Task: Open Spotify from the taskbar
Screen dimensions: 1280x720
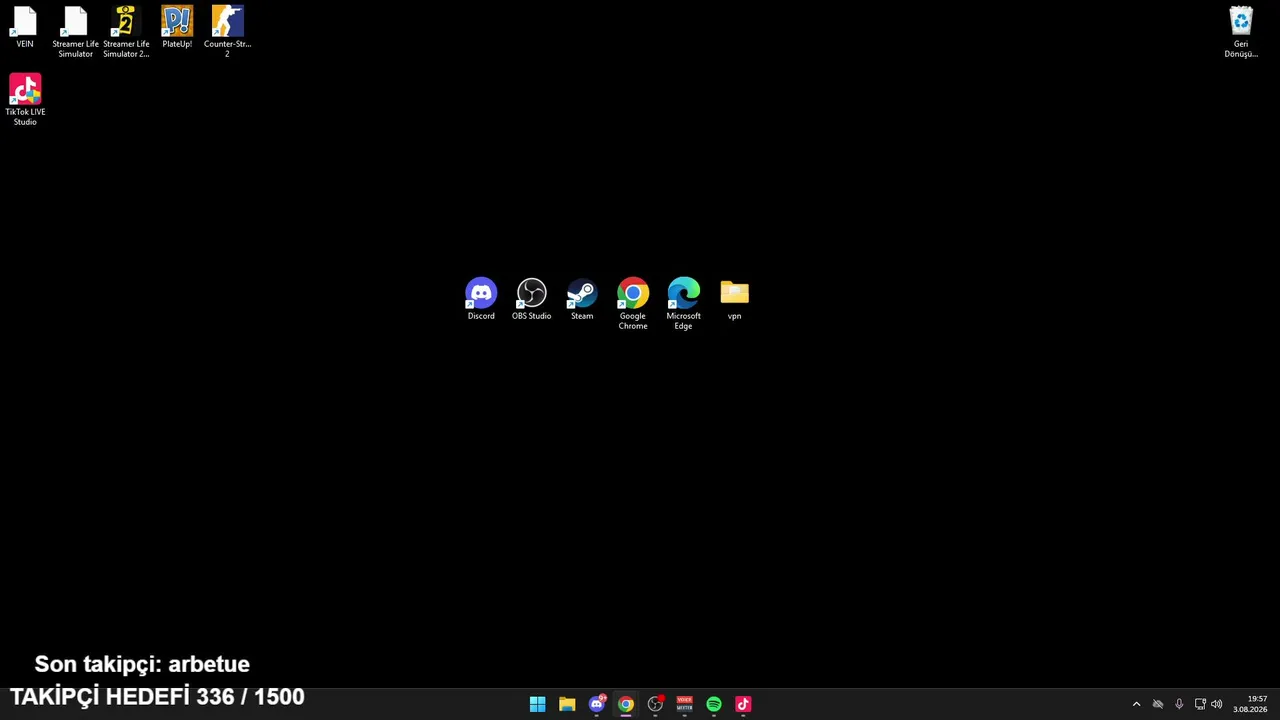Action: click(x=714, y=704)
